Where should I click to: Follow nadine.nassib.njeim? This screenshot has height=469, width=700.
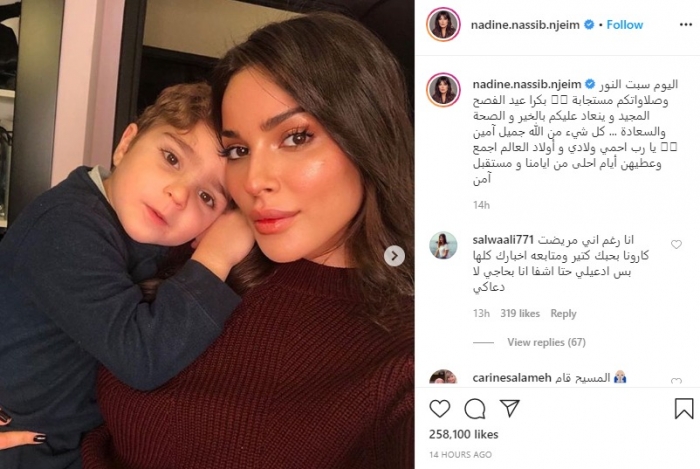(x=625, y=25)
